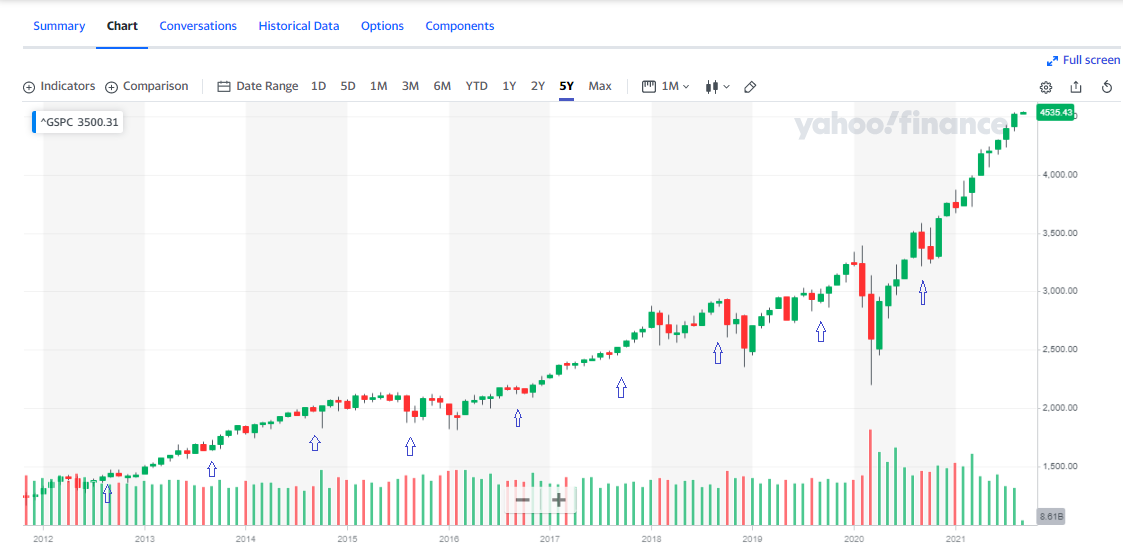Click the 2016 year label
This screenshot has width=1123, height=552.
click(448, 537)
